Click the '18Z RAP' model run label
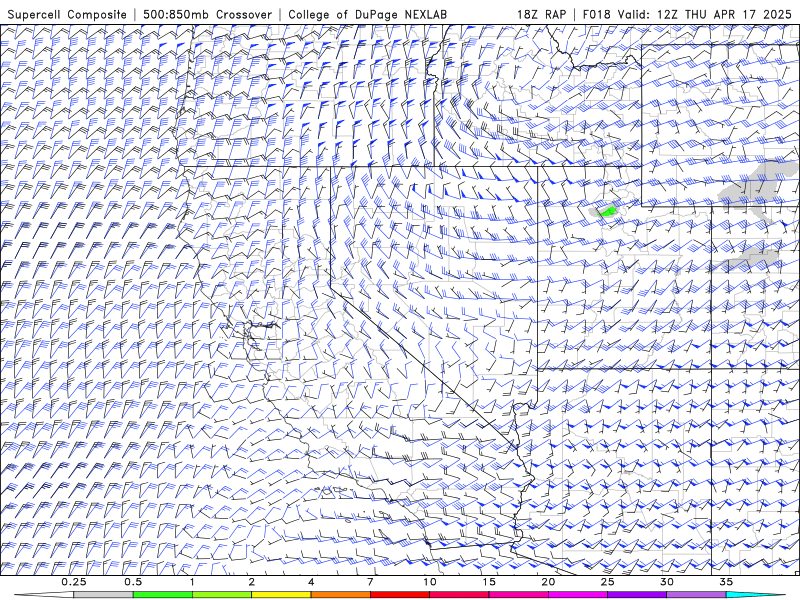Screen dimensions: 800x600 tap(541, 15)
